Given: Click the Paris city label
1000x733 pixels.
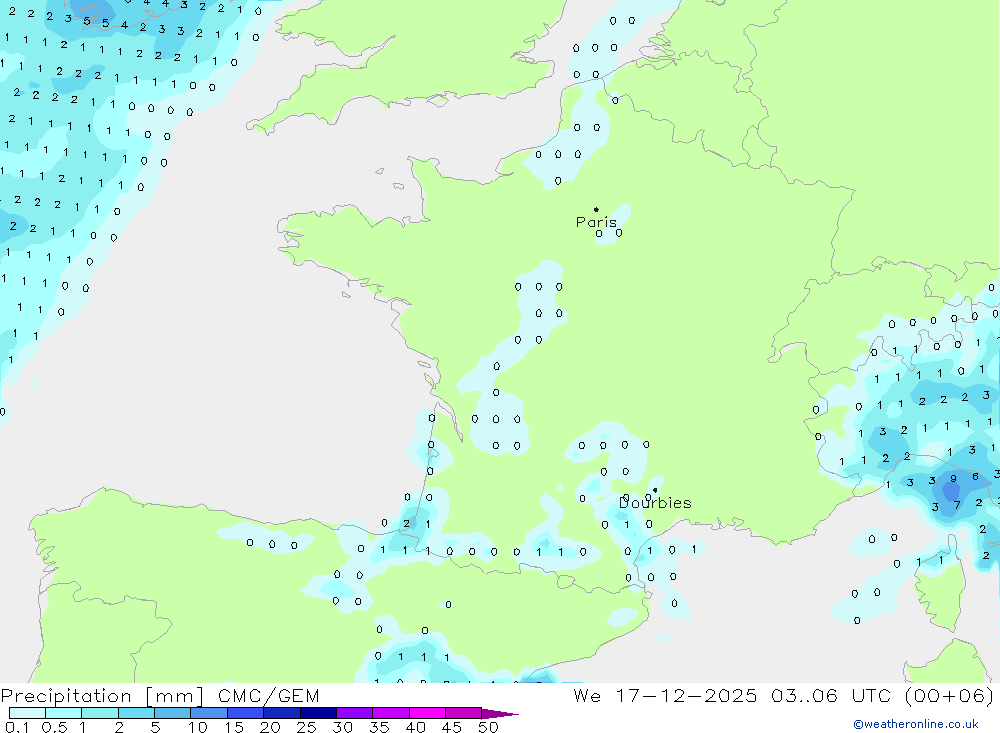Looking at the screenshot, I should point(596,222).
